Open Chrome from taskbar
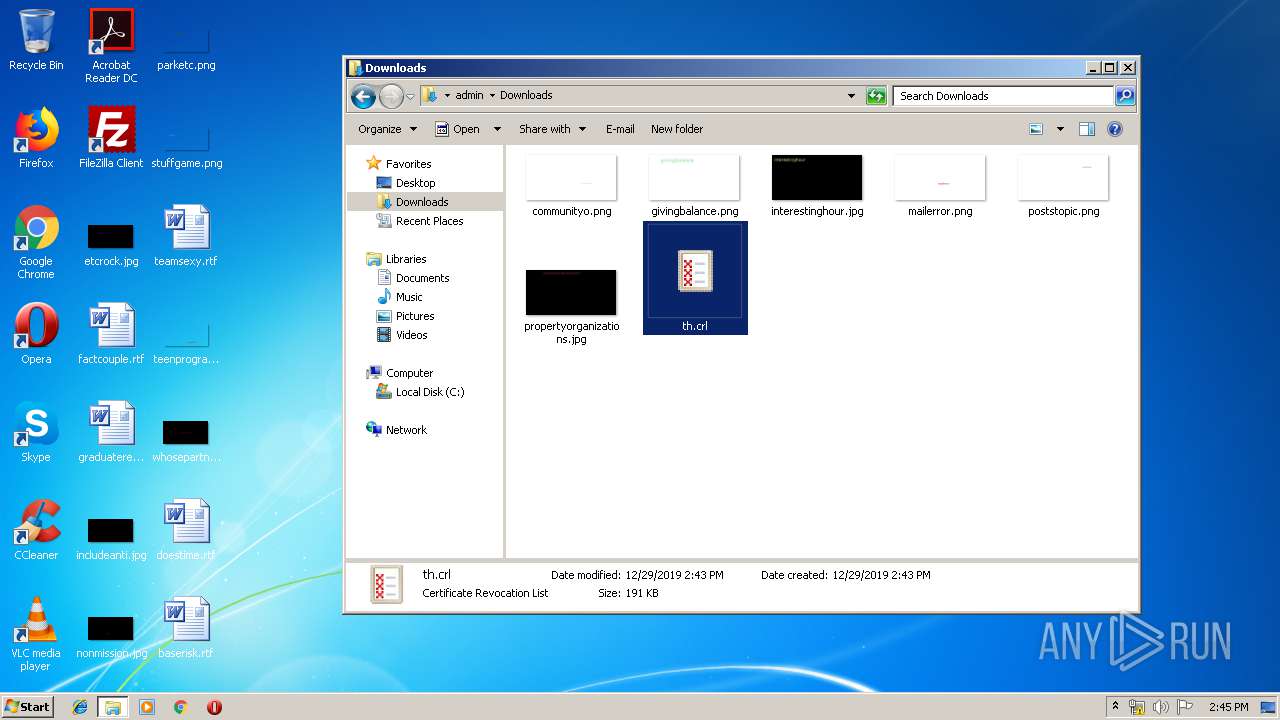Viewport: 1280px width, 720px height. click(180, 707)
